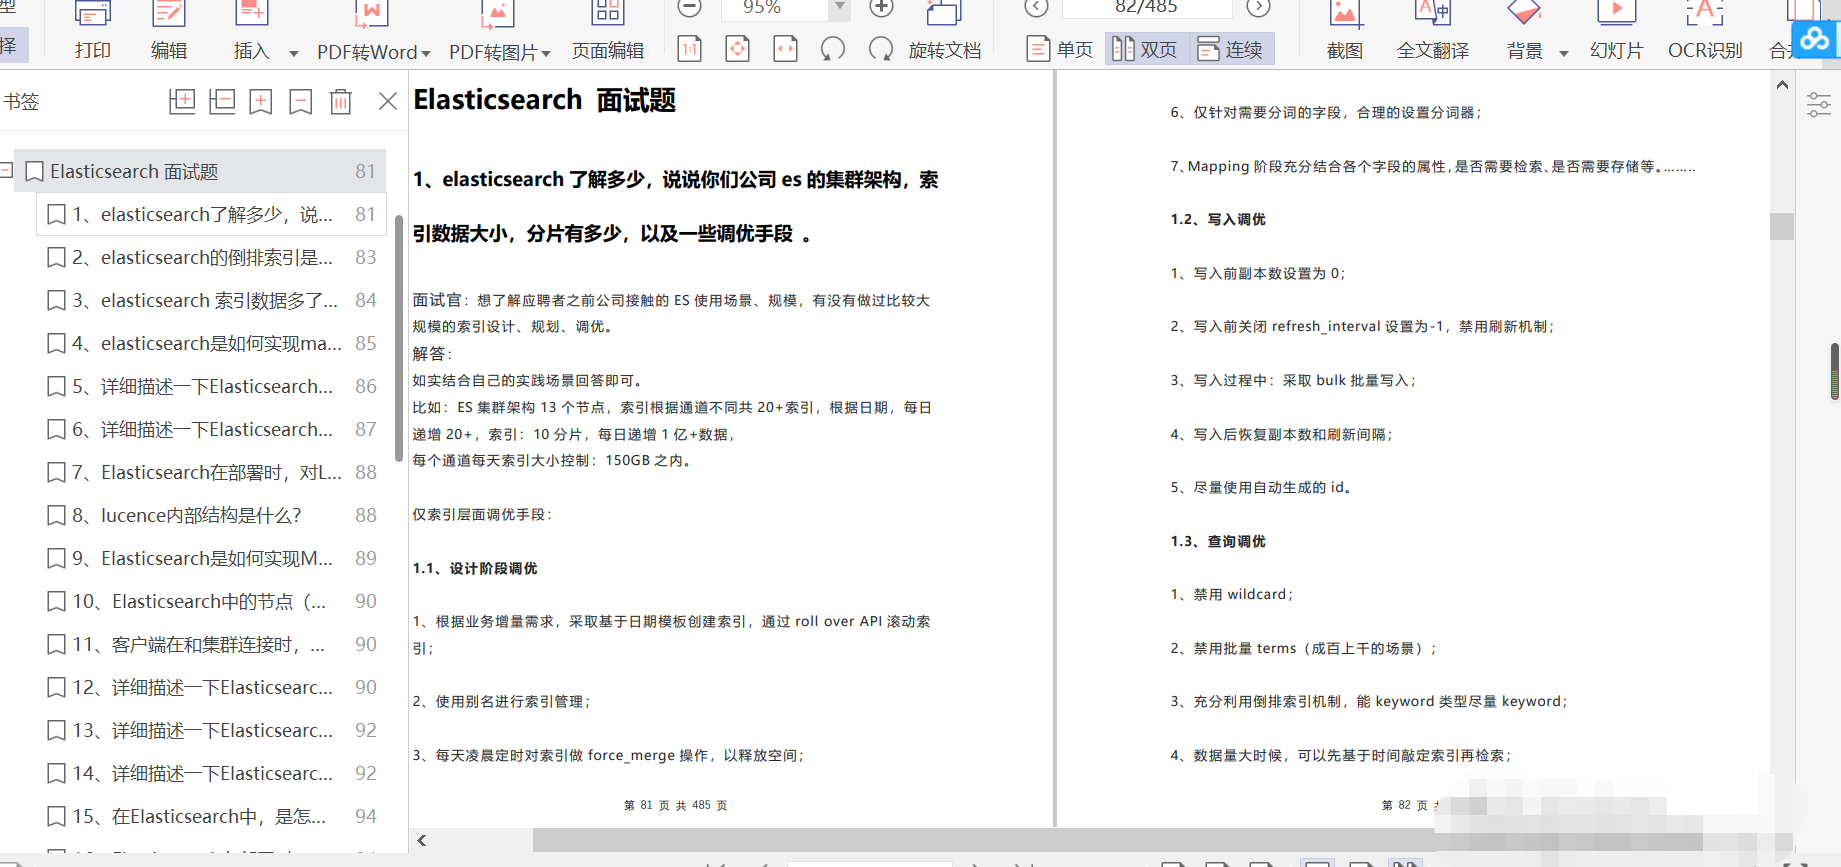Click 旋转文档 (rotate document) button
The height and width of the screenshot is (867, 1841).
coord(945,32)
